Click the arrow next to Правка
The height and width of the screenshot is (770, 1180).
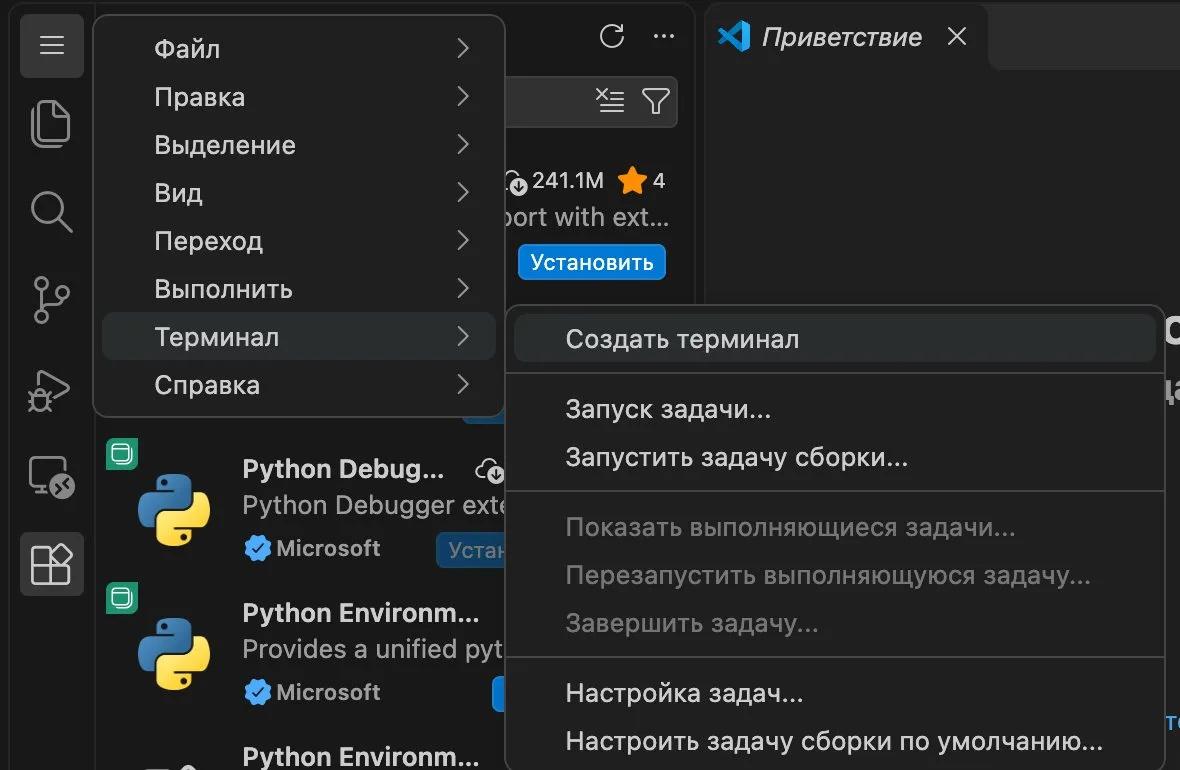(463, 96)
